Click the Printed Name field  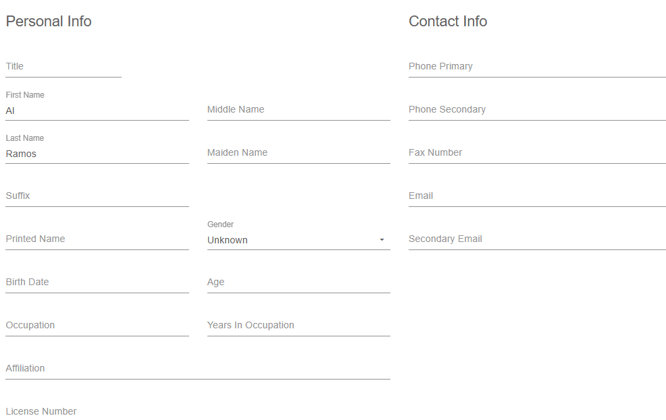coord(97,239)
